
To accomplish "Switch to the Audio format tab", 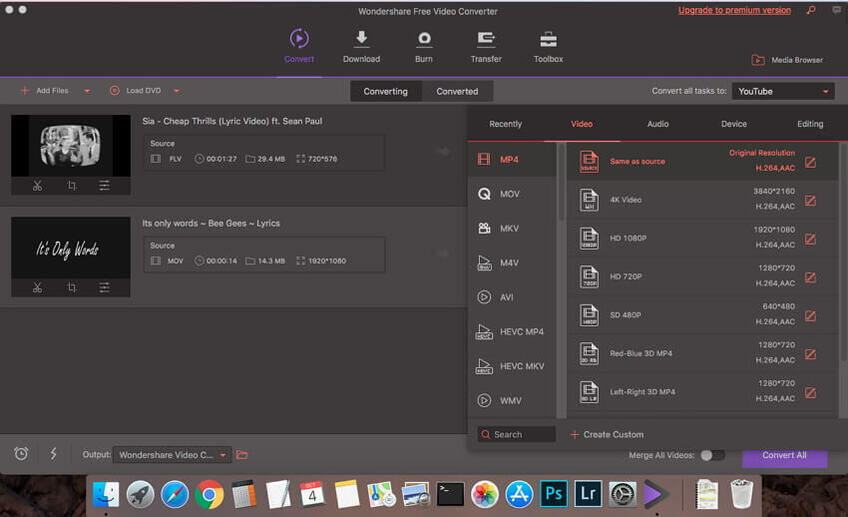I will tap(658, 124).
